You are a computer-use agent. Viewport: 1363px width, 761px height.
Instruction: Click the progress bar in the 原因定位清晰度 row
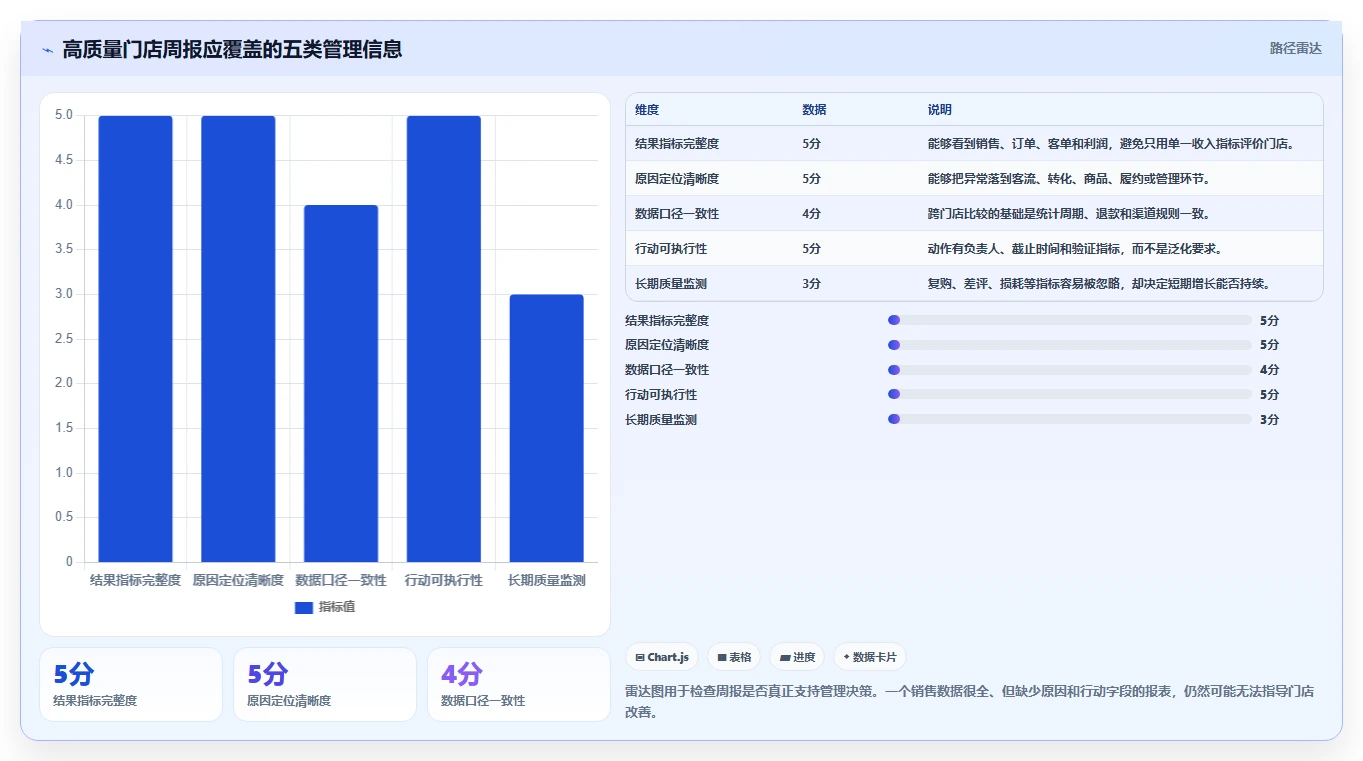coord(1070,345)
